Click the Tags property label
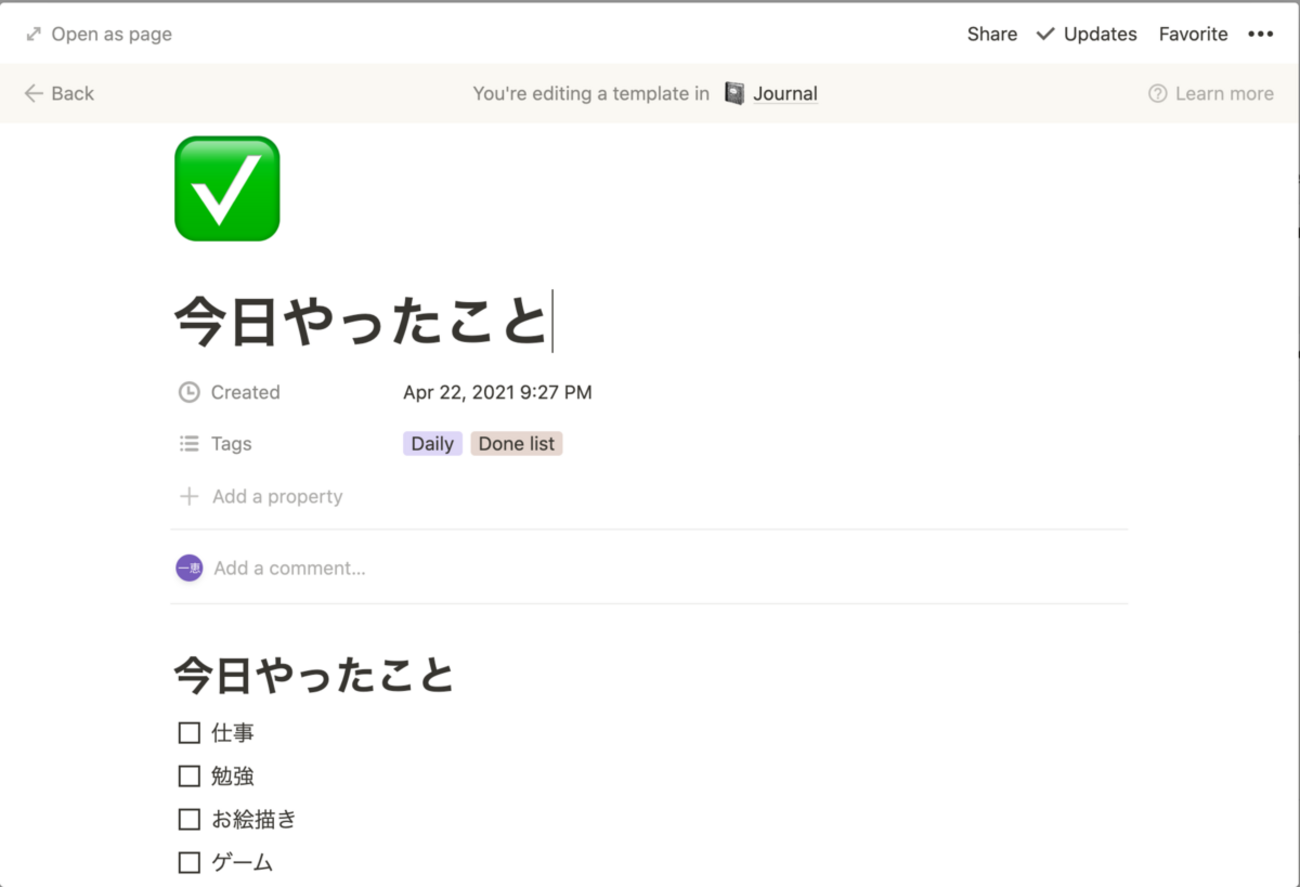1300x887 pixels. pyautogui.click(x=231, y=444)
